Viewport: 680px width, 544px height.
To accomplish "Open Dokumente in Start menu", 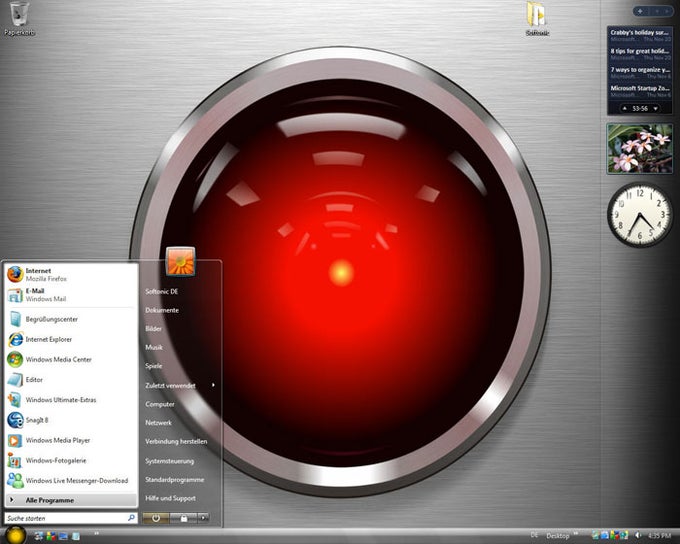I will 162,310.
